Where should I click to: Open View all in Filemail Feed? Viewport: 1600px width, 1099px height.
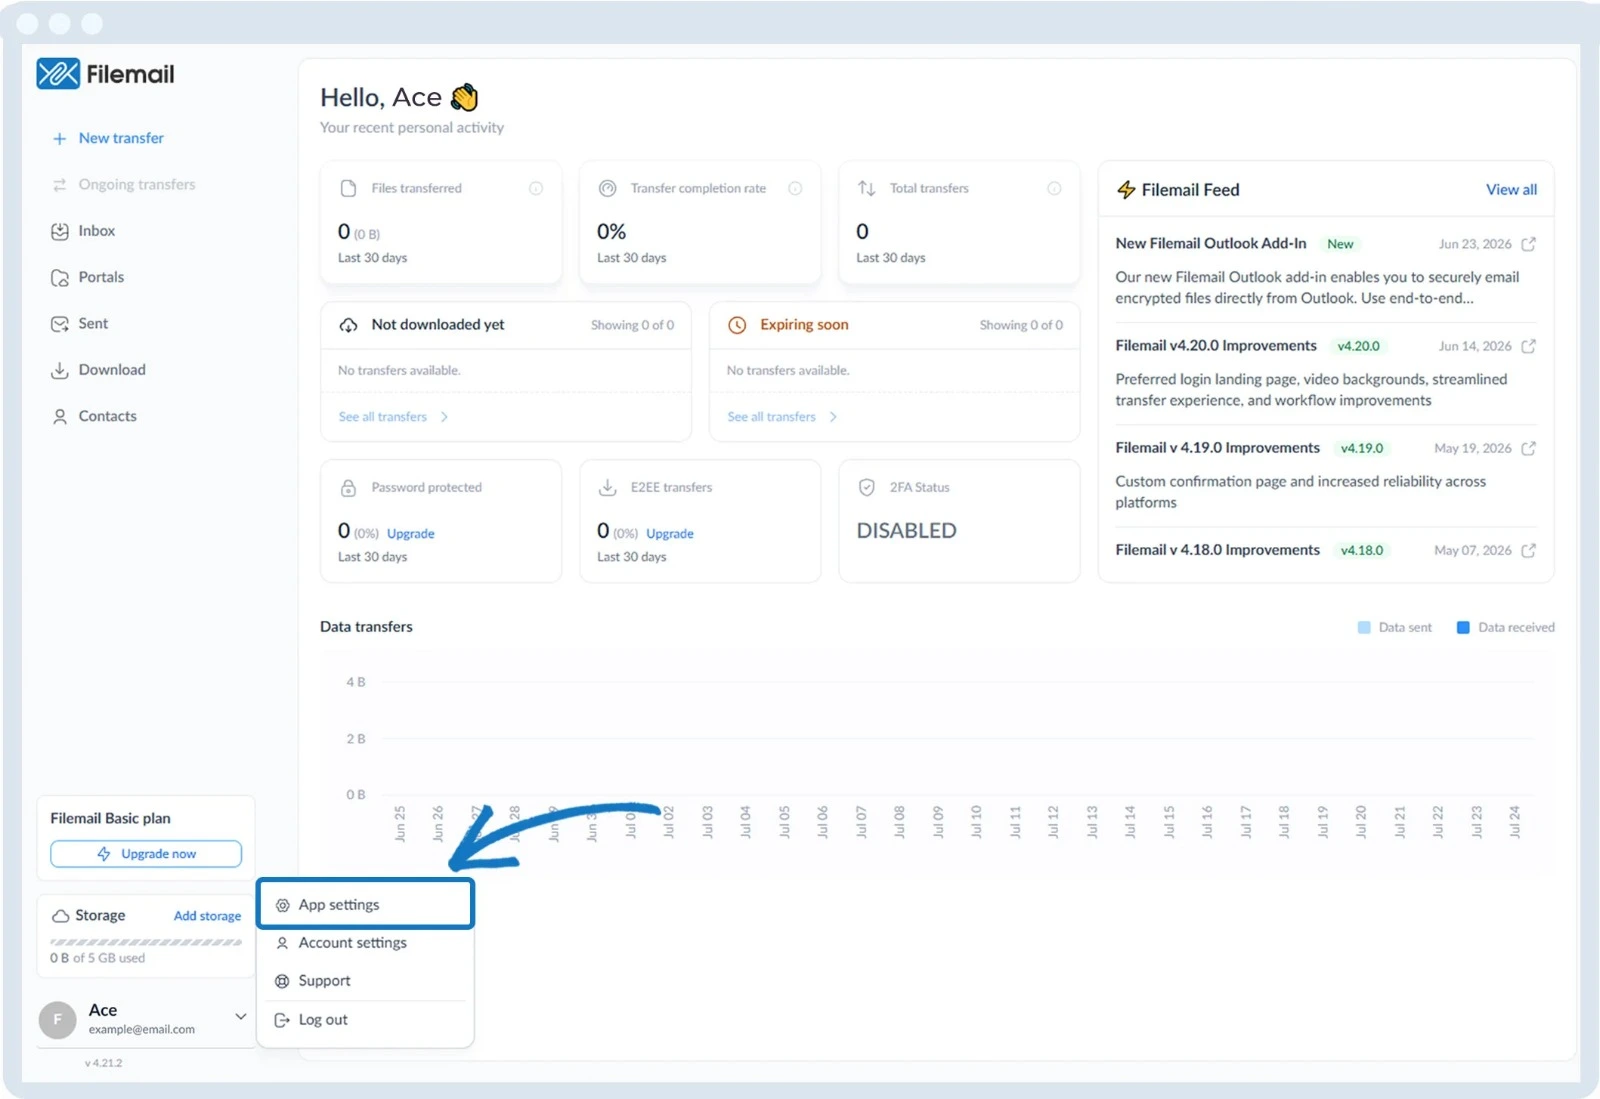click(1511, 189)
